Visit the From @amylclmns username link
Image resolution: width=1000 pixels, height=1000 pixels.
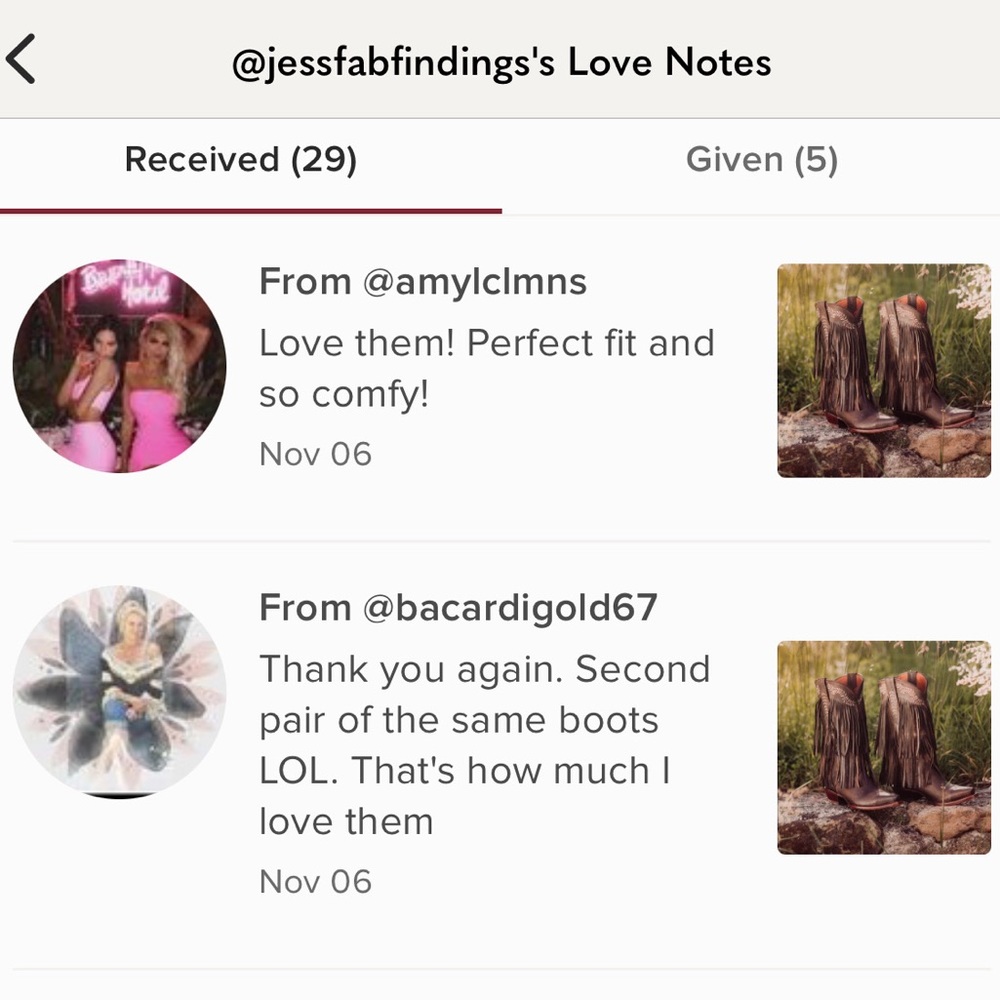[422, 281]
